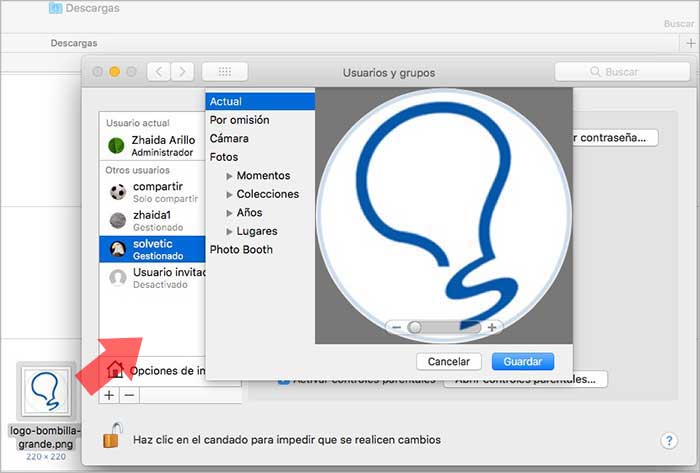Click Momentos under Fotos
Screen dimensions: 700x473
(x=263, y=176)
